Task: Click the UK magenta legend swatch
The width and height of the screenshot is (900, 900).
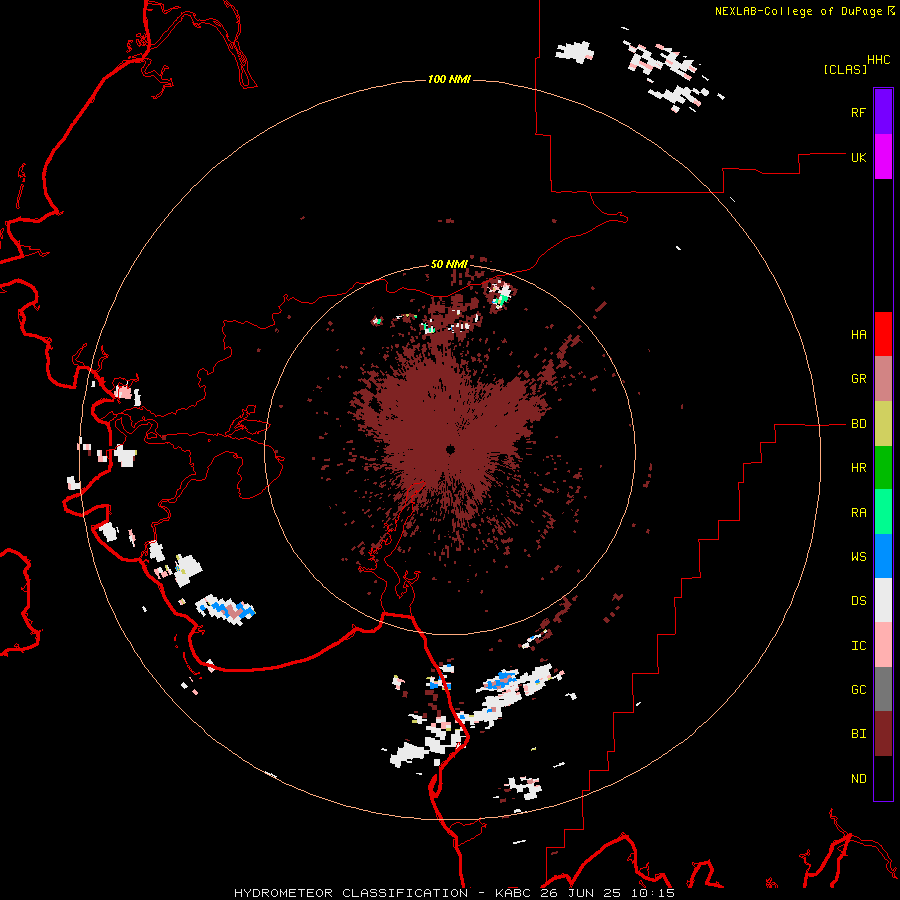Action: click(x=883, y=157)
